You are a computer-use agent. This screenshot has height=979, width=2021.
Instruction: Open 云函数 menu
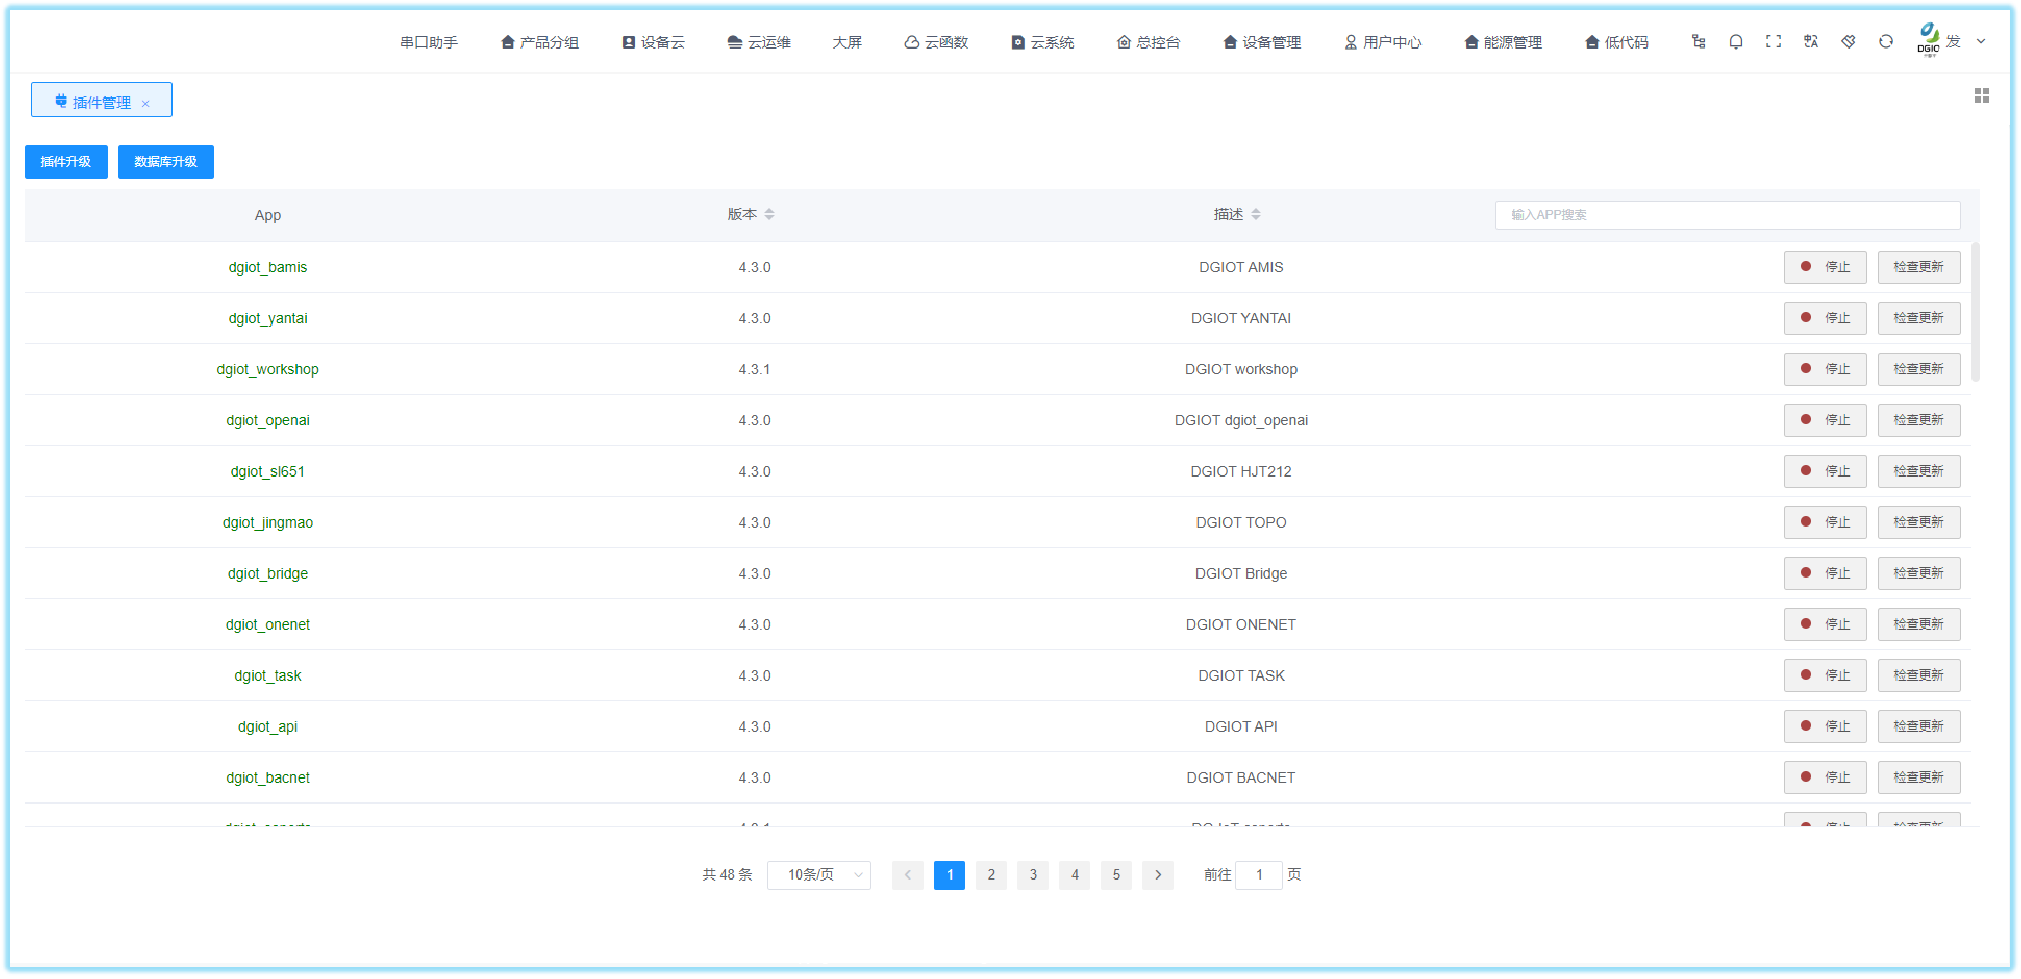point(936,42)
